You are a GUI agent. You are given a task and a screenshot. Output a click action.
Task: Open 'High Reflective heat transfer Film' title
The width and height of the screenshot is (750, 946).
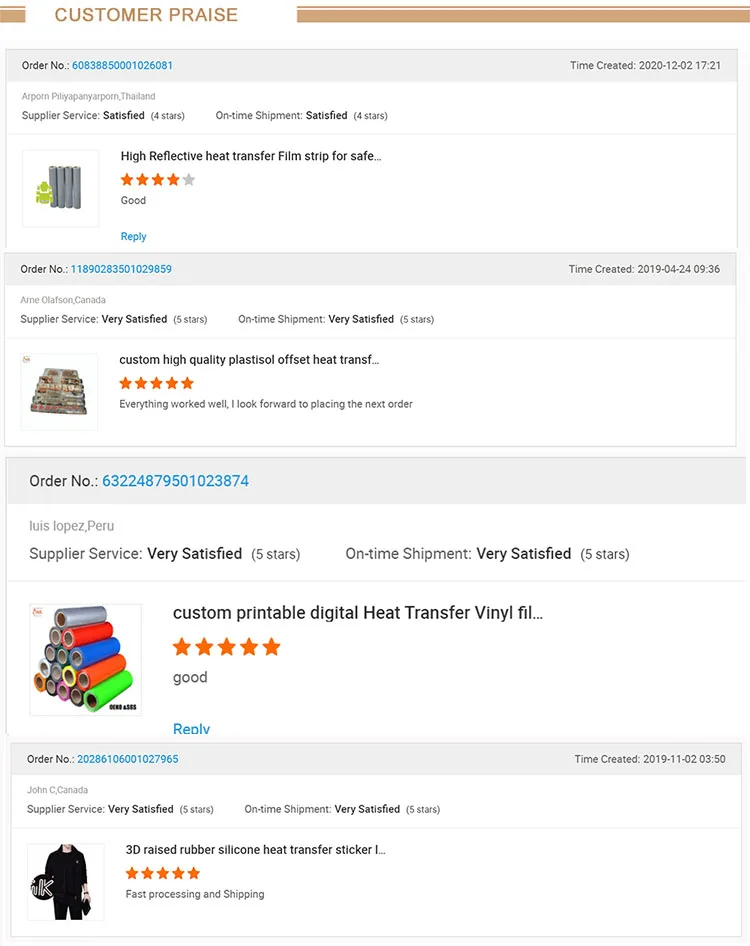click(251, 156)
